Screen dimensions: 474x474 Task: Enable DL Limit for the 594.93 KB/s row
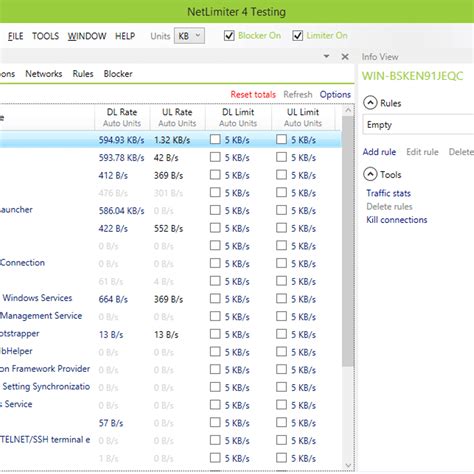pyautogui.click(x=215, y=139)
